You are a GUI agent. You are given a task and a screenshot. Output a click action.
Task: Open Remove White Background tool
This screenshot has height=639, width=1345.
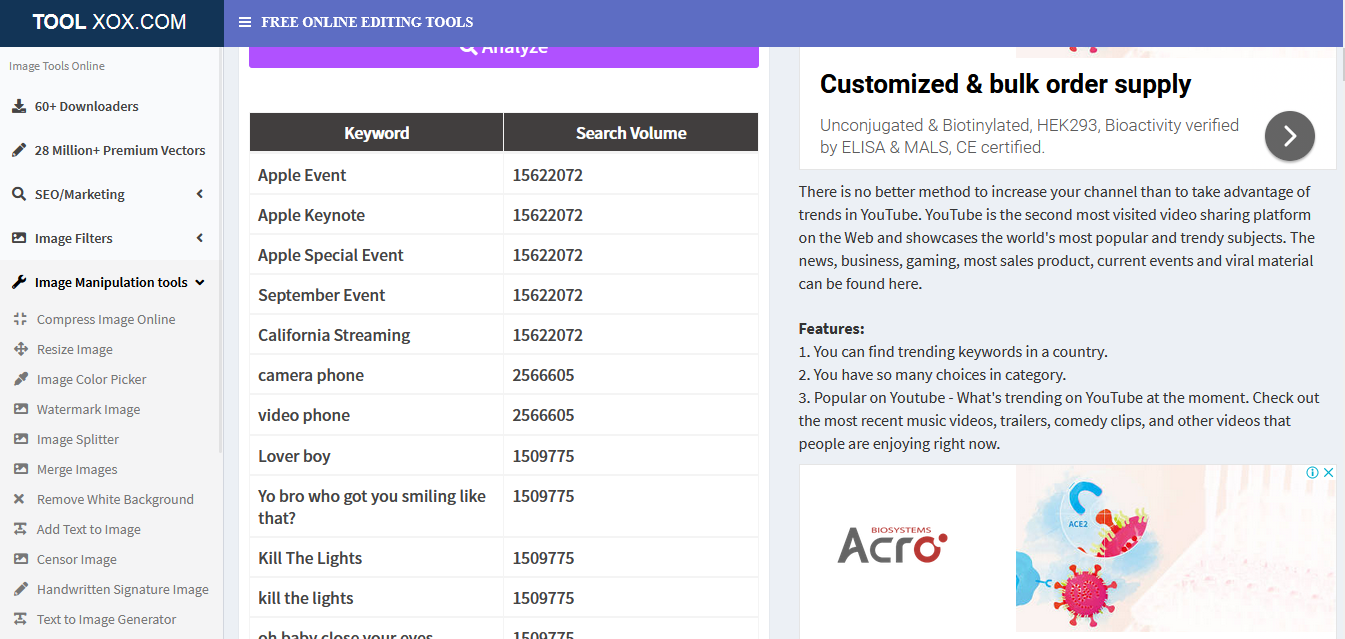115,499
